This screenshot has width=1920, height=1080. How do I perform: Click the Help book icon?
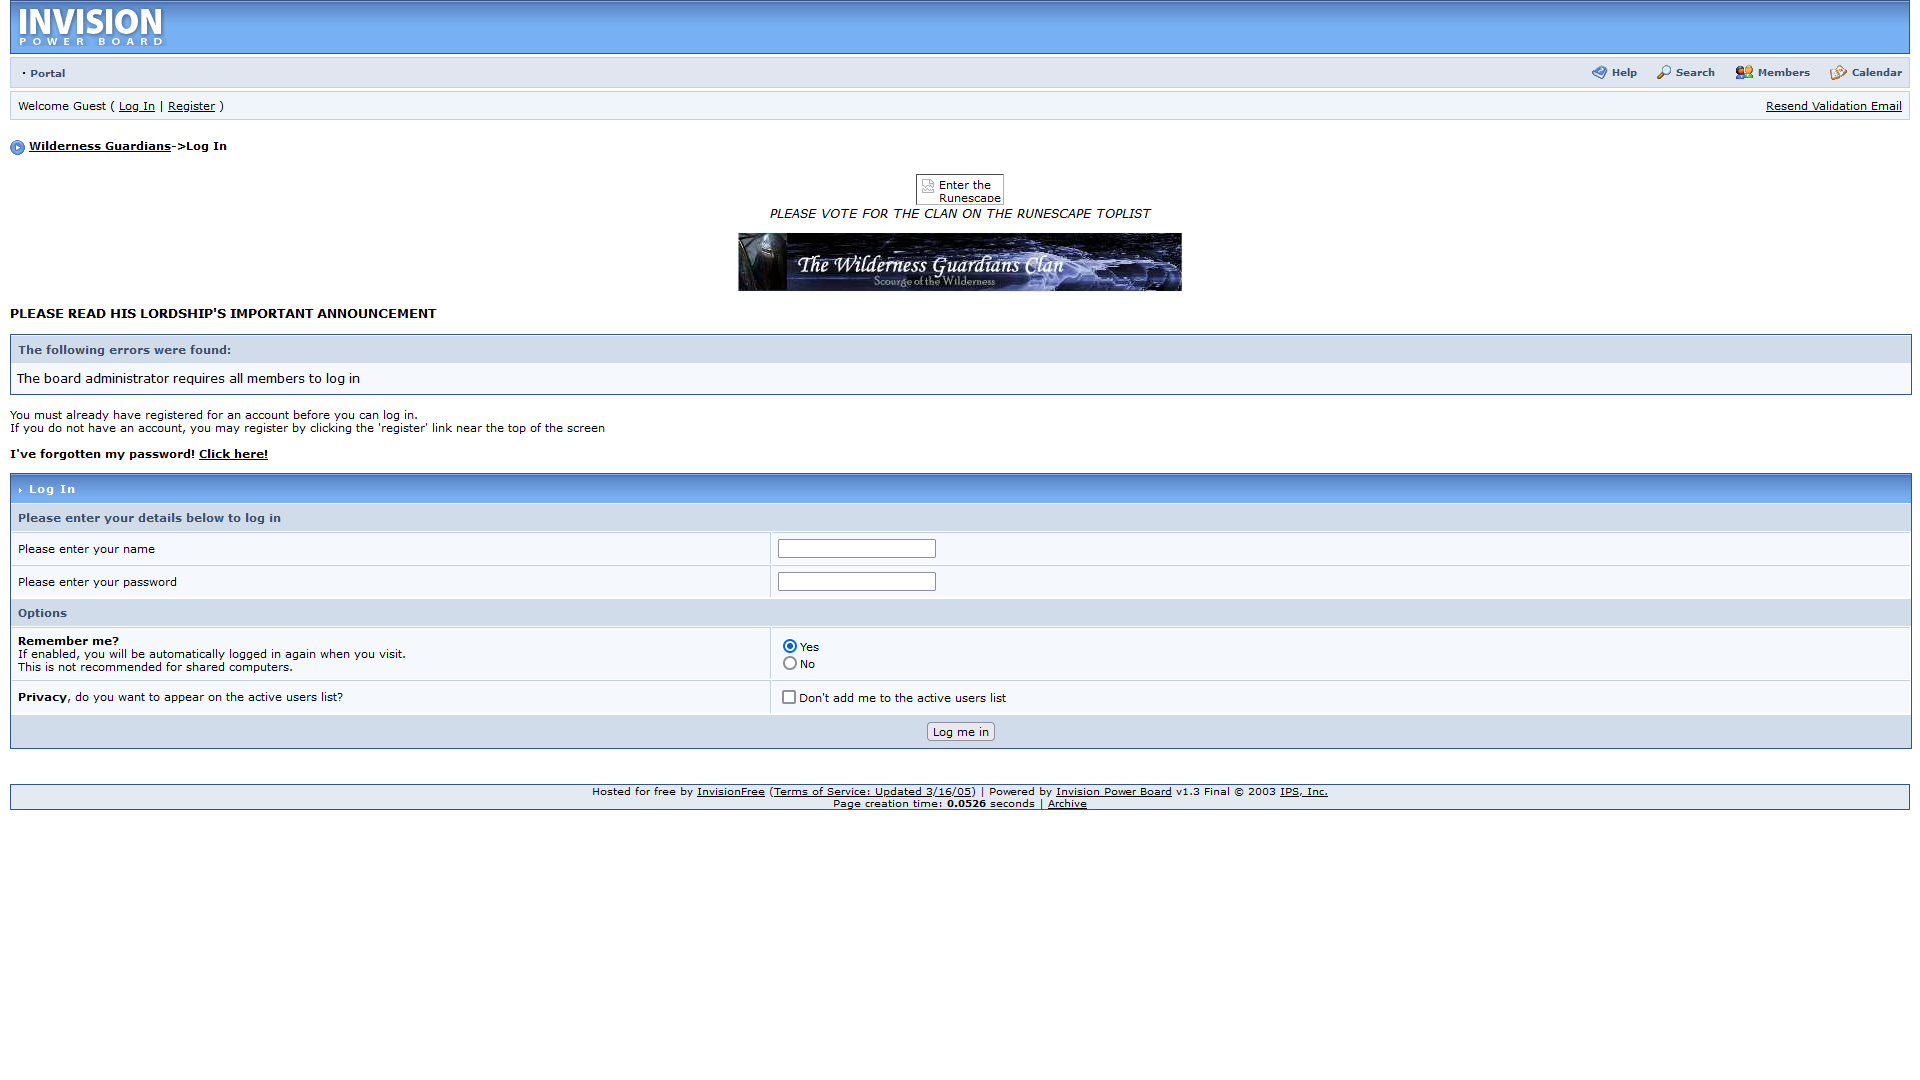[x=1599, y=72]
